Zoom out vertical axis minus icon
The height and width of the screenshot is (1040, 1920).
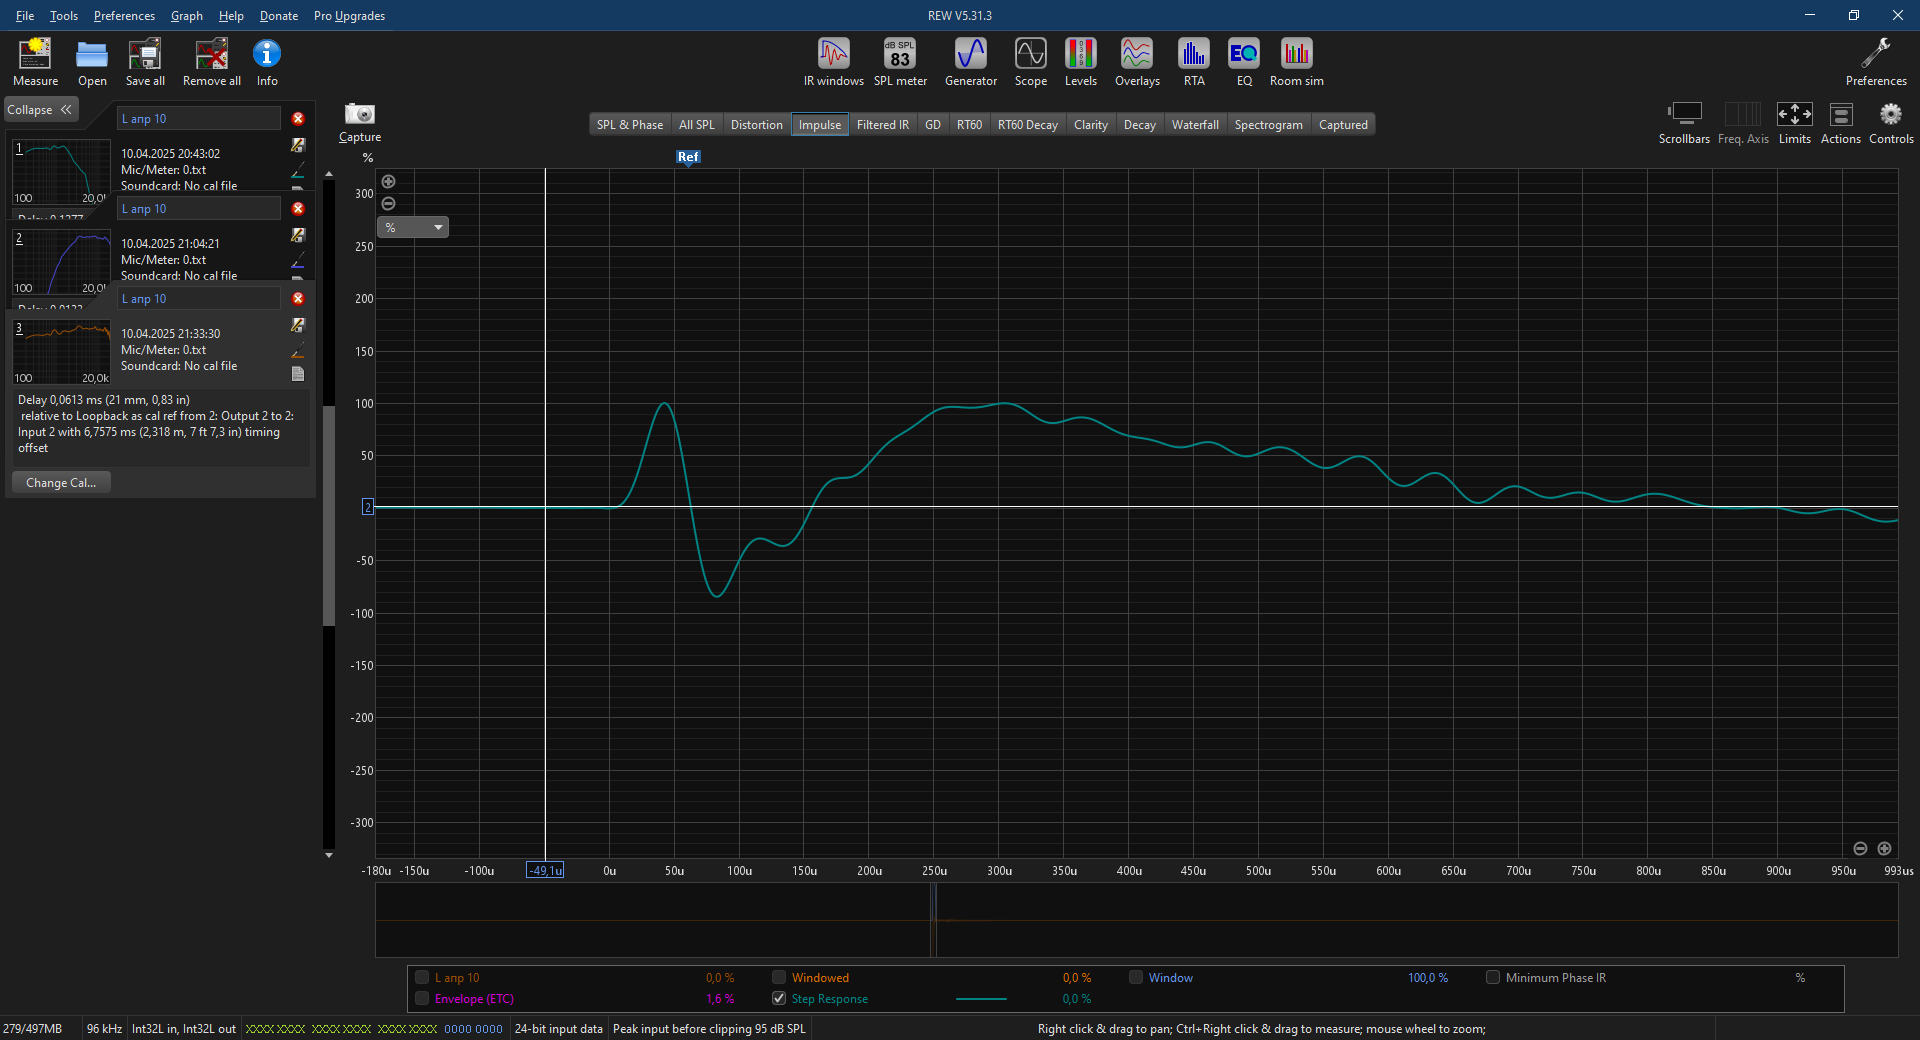pyautogui.click(x=389, y=203)
